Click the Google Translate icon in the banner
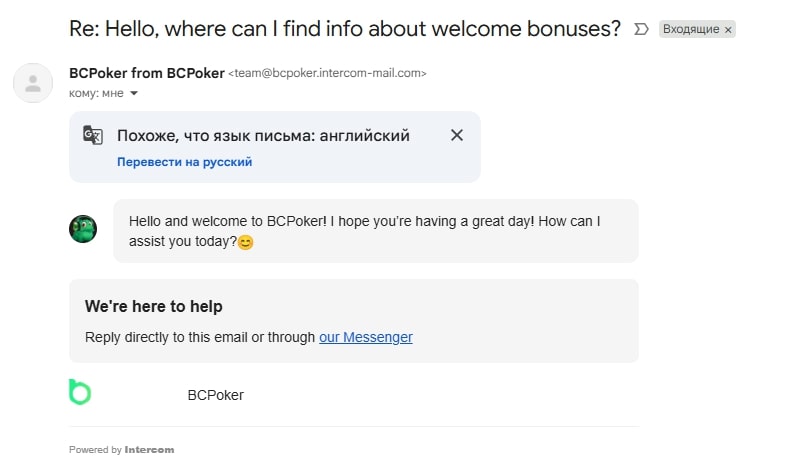794x468 pixels. point(93,136)
